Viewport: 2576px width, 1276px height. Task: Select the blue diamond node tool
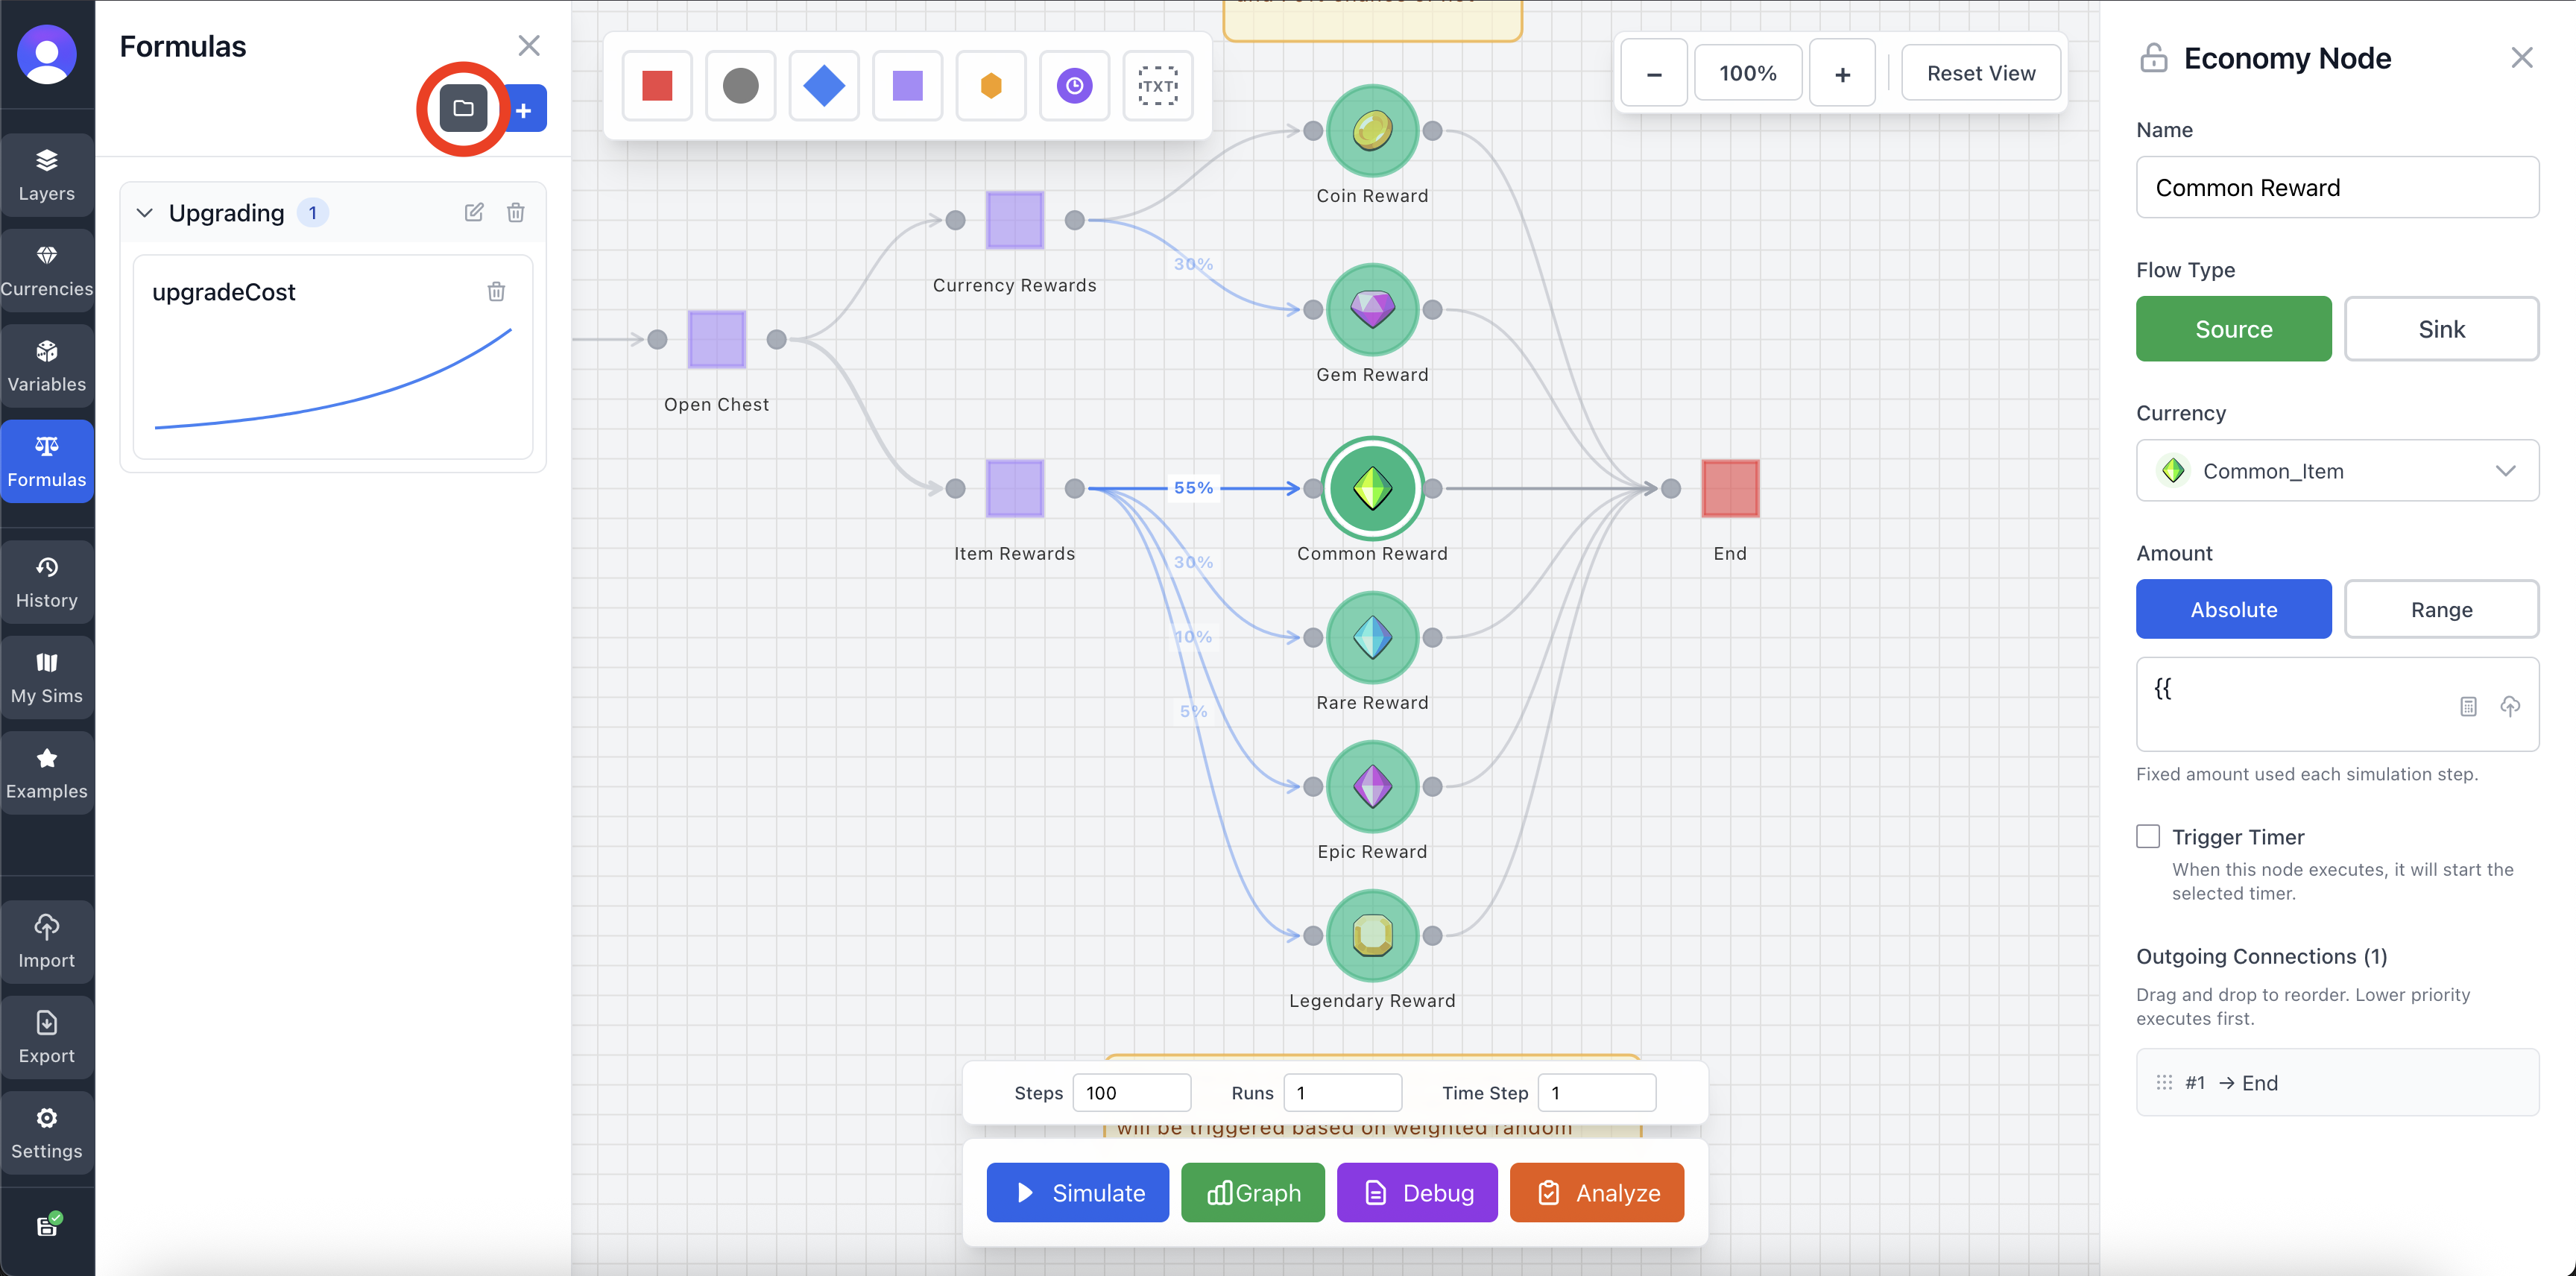tap(824, 86)
